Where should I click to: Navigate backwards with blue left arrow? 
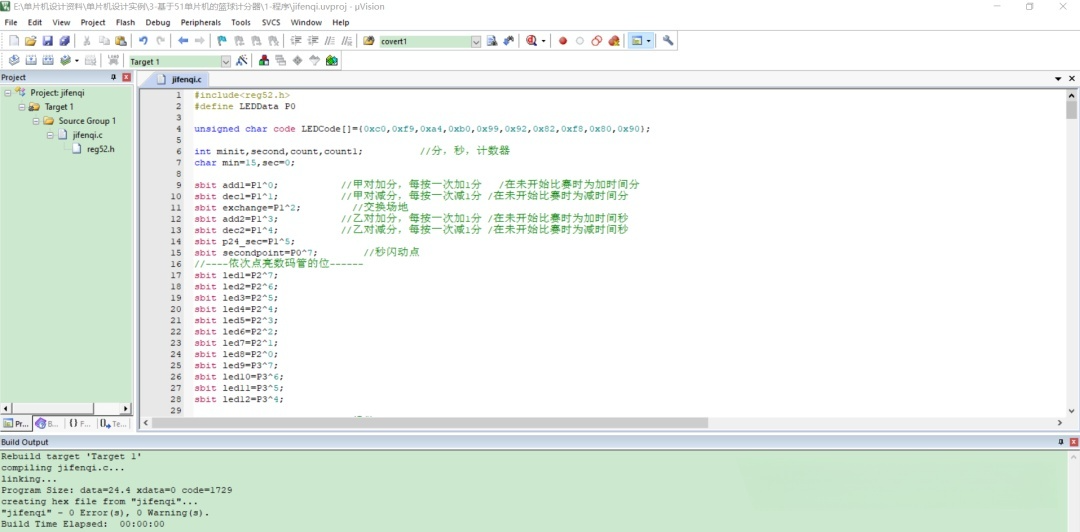[x=183, y=41]
